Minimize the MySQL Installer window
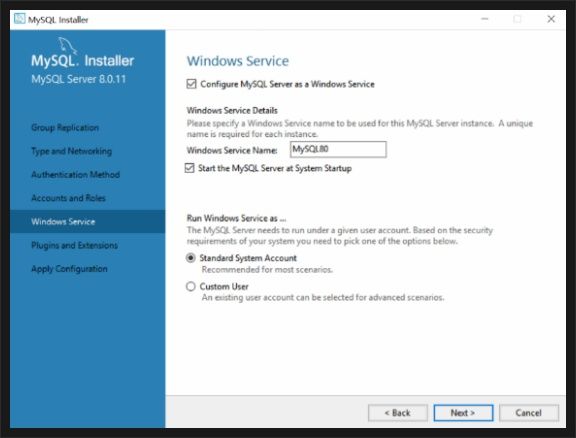Screen dimensions: 576x438 (485, 19)
